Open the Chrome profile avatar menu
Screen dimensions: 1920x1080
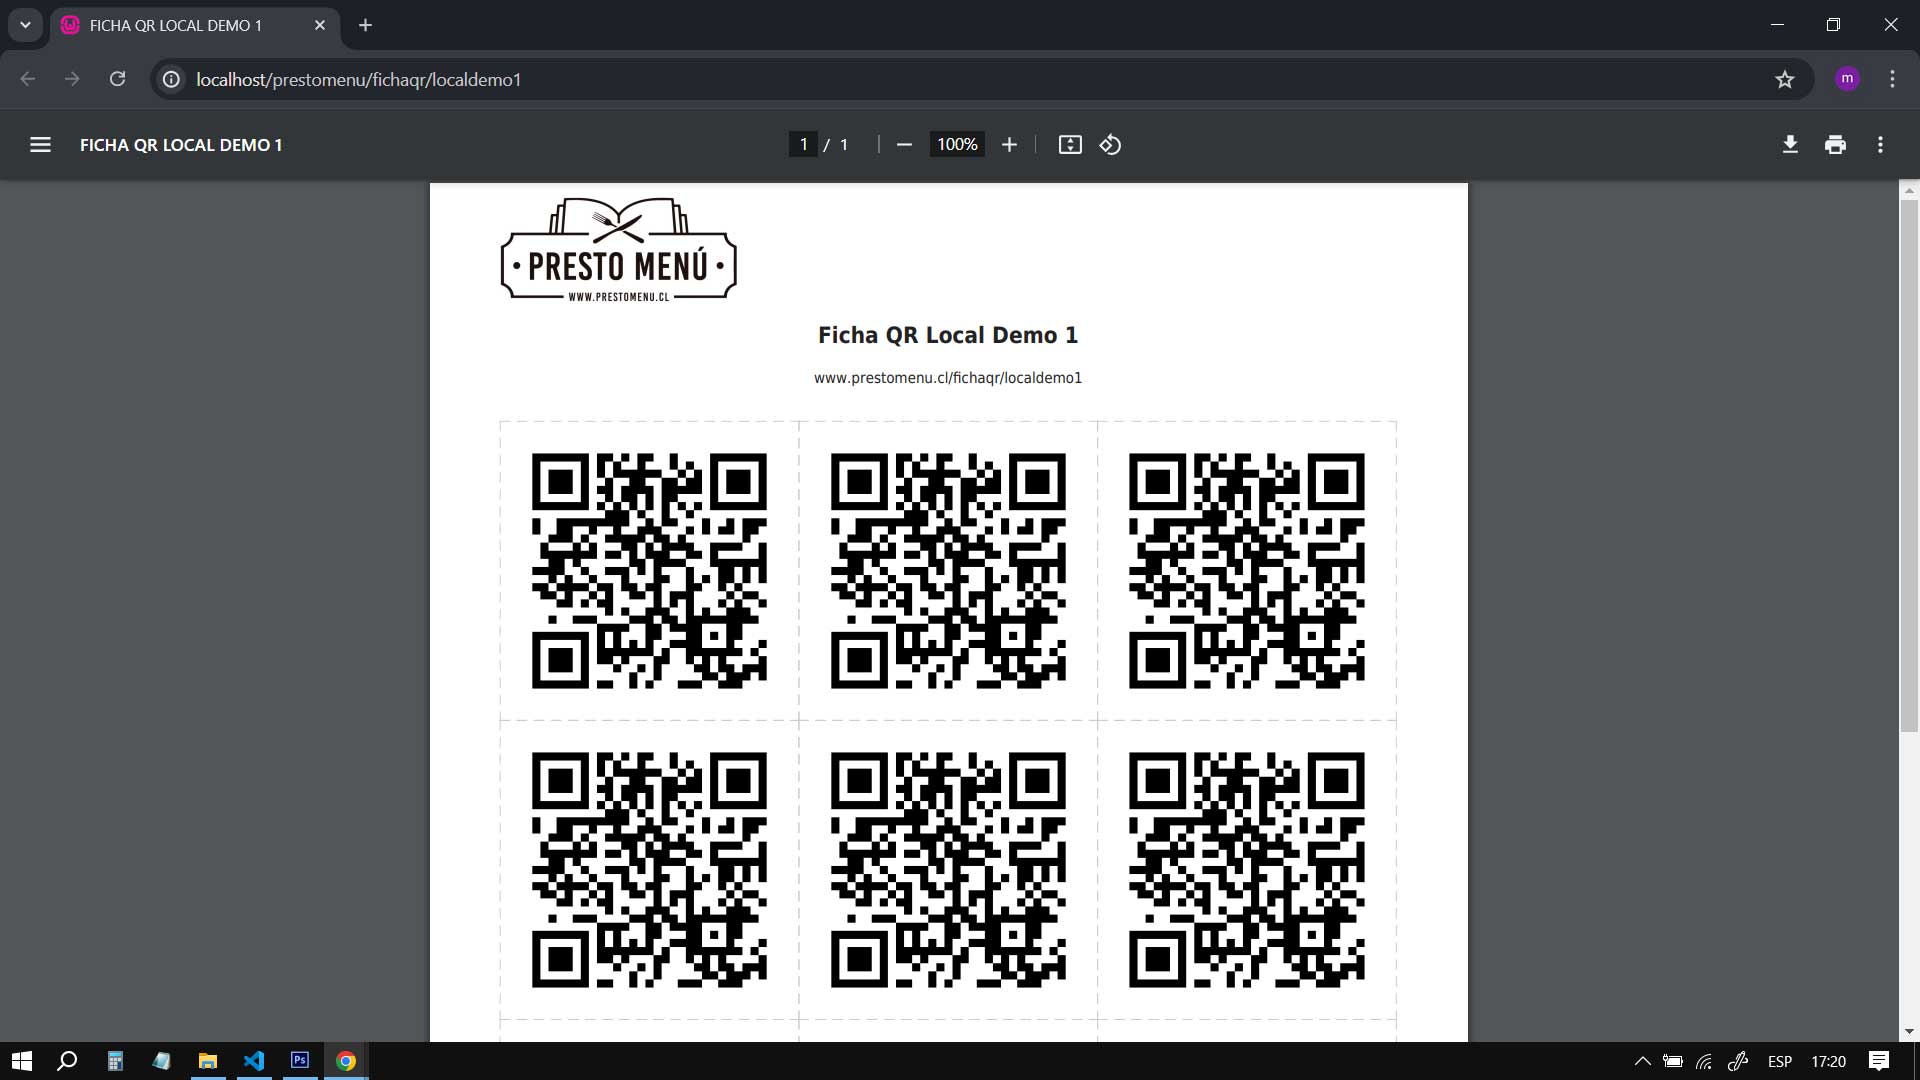pos(1847,79)
